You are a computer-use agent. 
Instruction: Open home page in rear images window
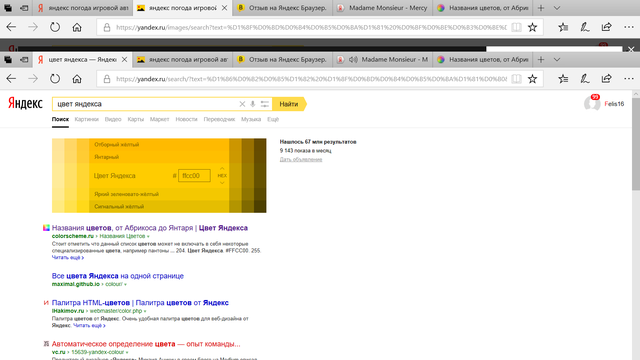[77, 27]
